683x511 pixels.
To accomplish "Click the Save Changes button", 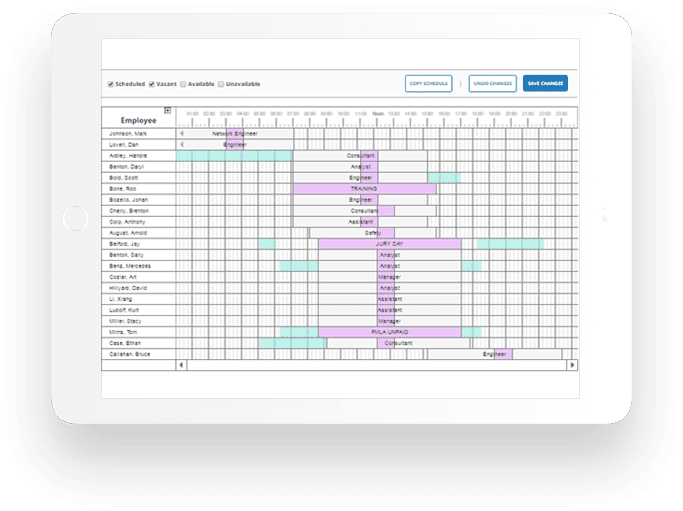I will (x=545, y=83).
